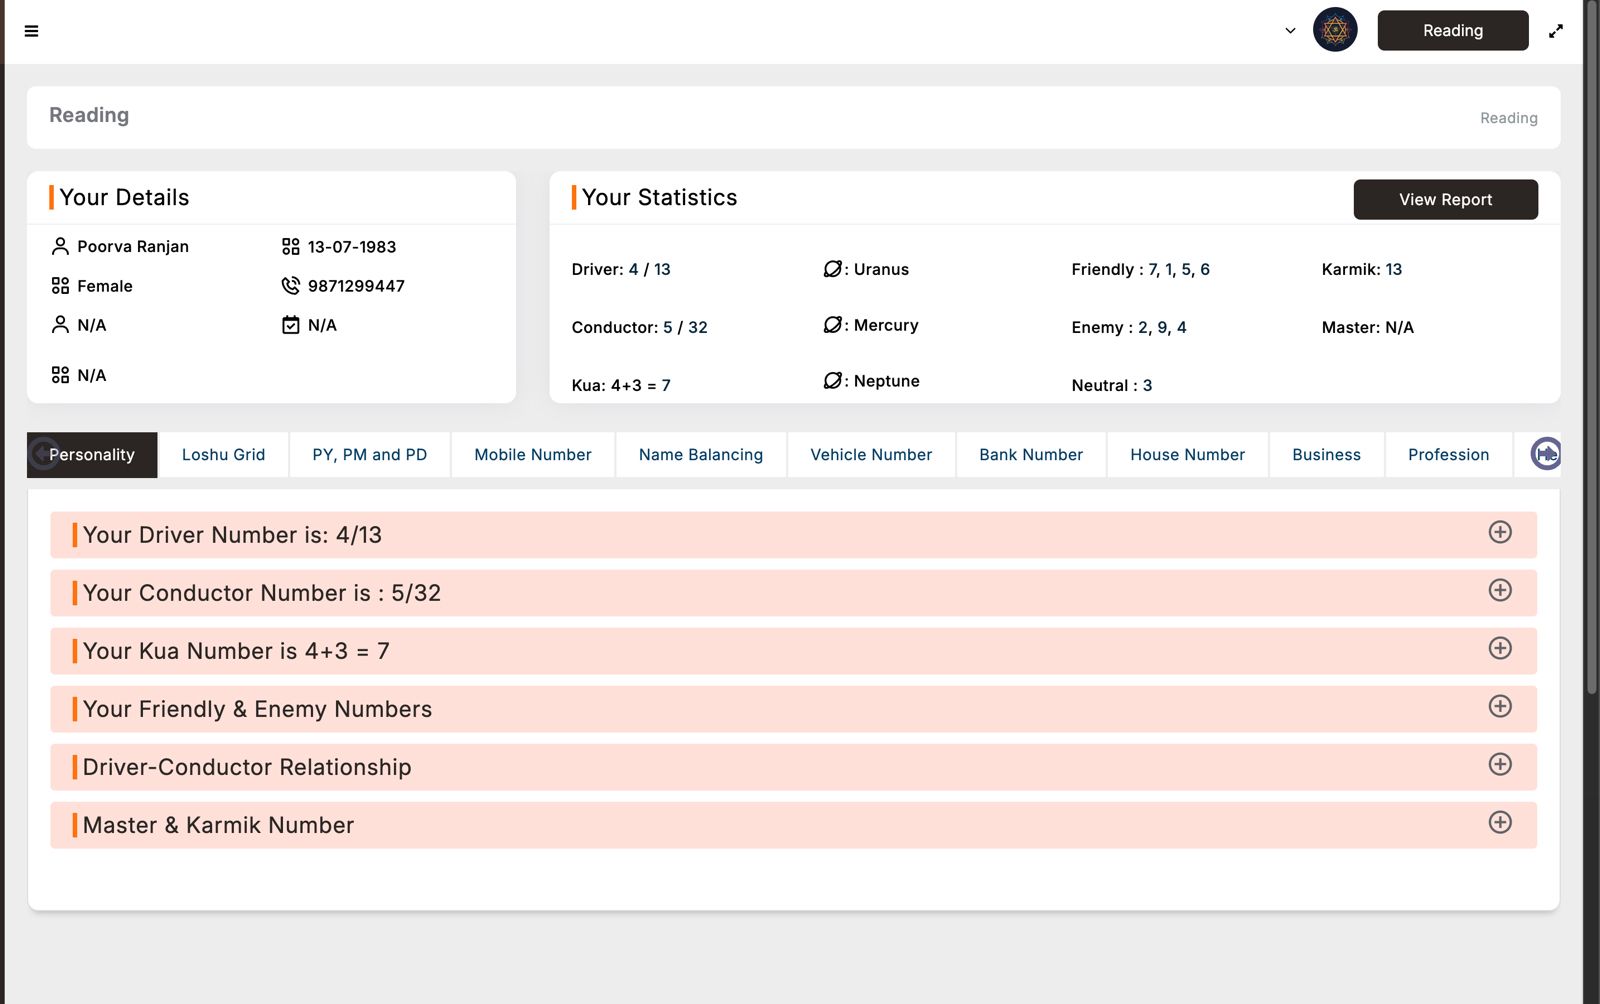Expand Master & Karmik Number section
This screenshot has width=1600, height=1004.
[1499, 823]
